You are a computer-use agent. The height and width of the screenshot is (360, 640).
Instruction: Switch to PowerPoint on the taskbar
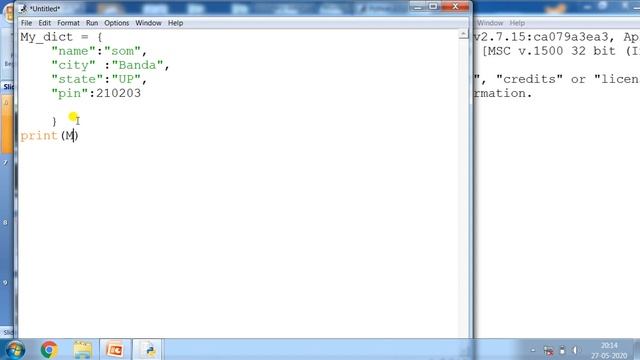coord(115,350)
